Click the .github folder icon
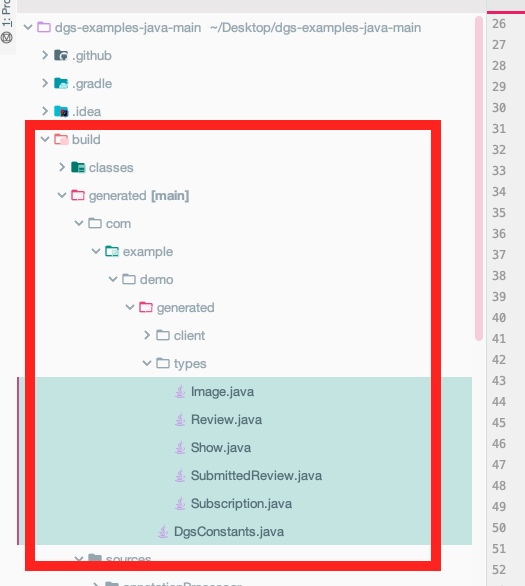525x586 pixels. (x=61, y=55)
